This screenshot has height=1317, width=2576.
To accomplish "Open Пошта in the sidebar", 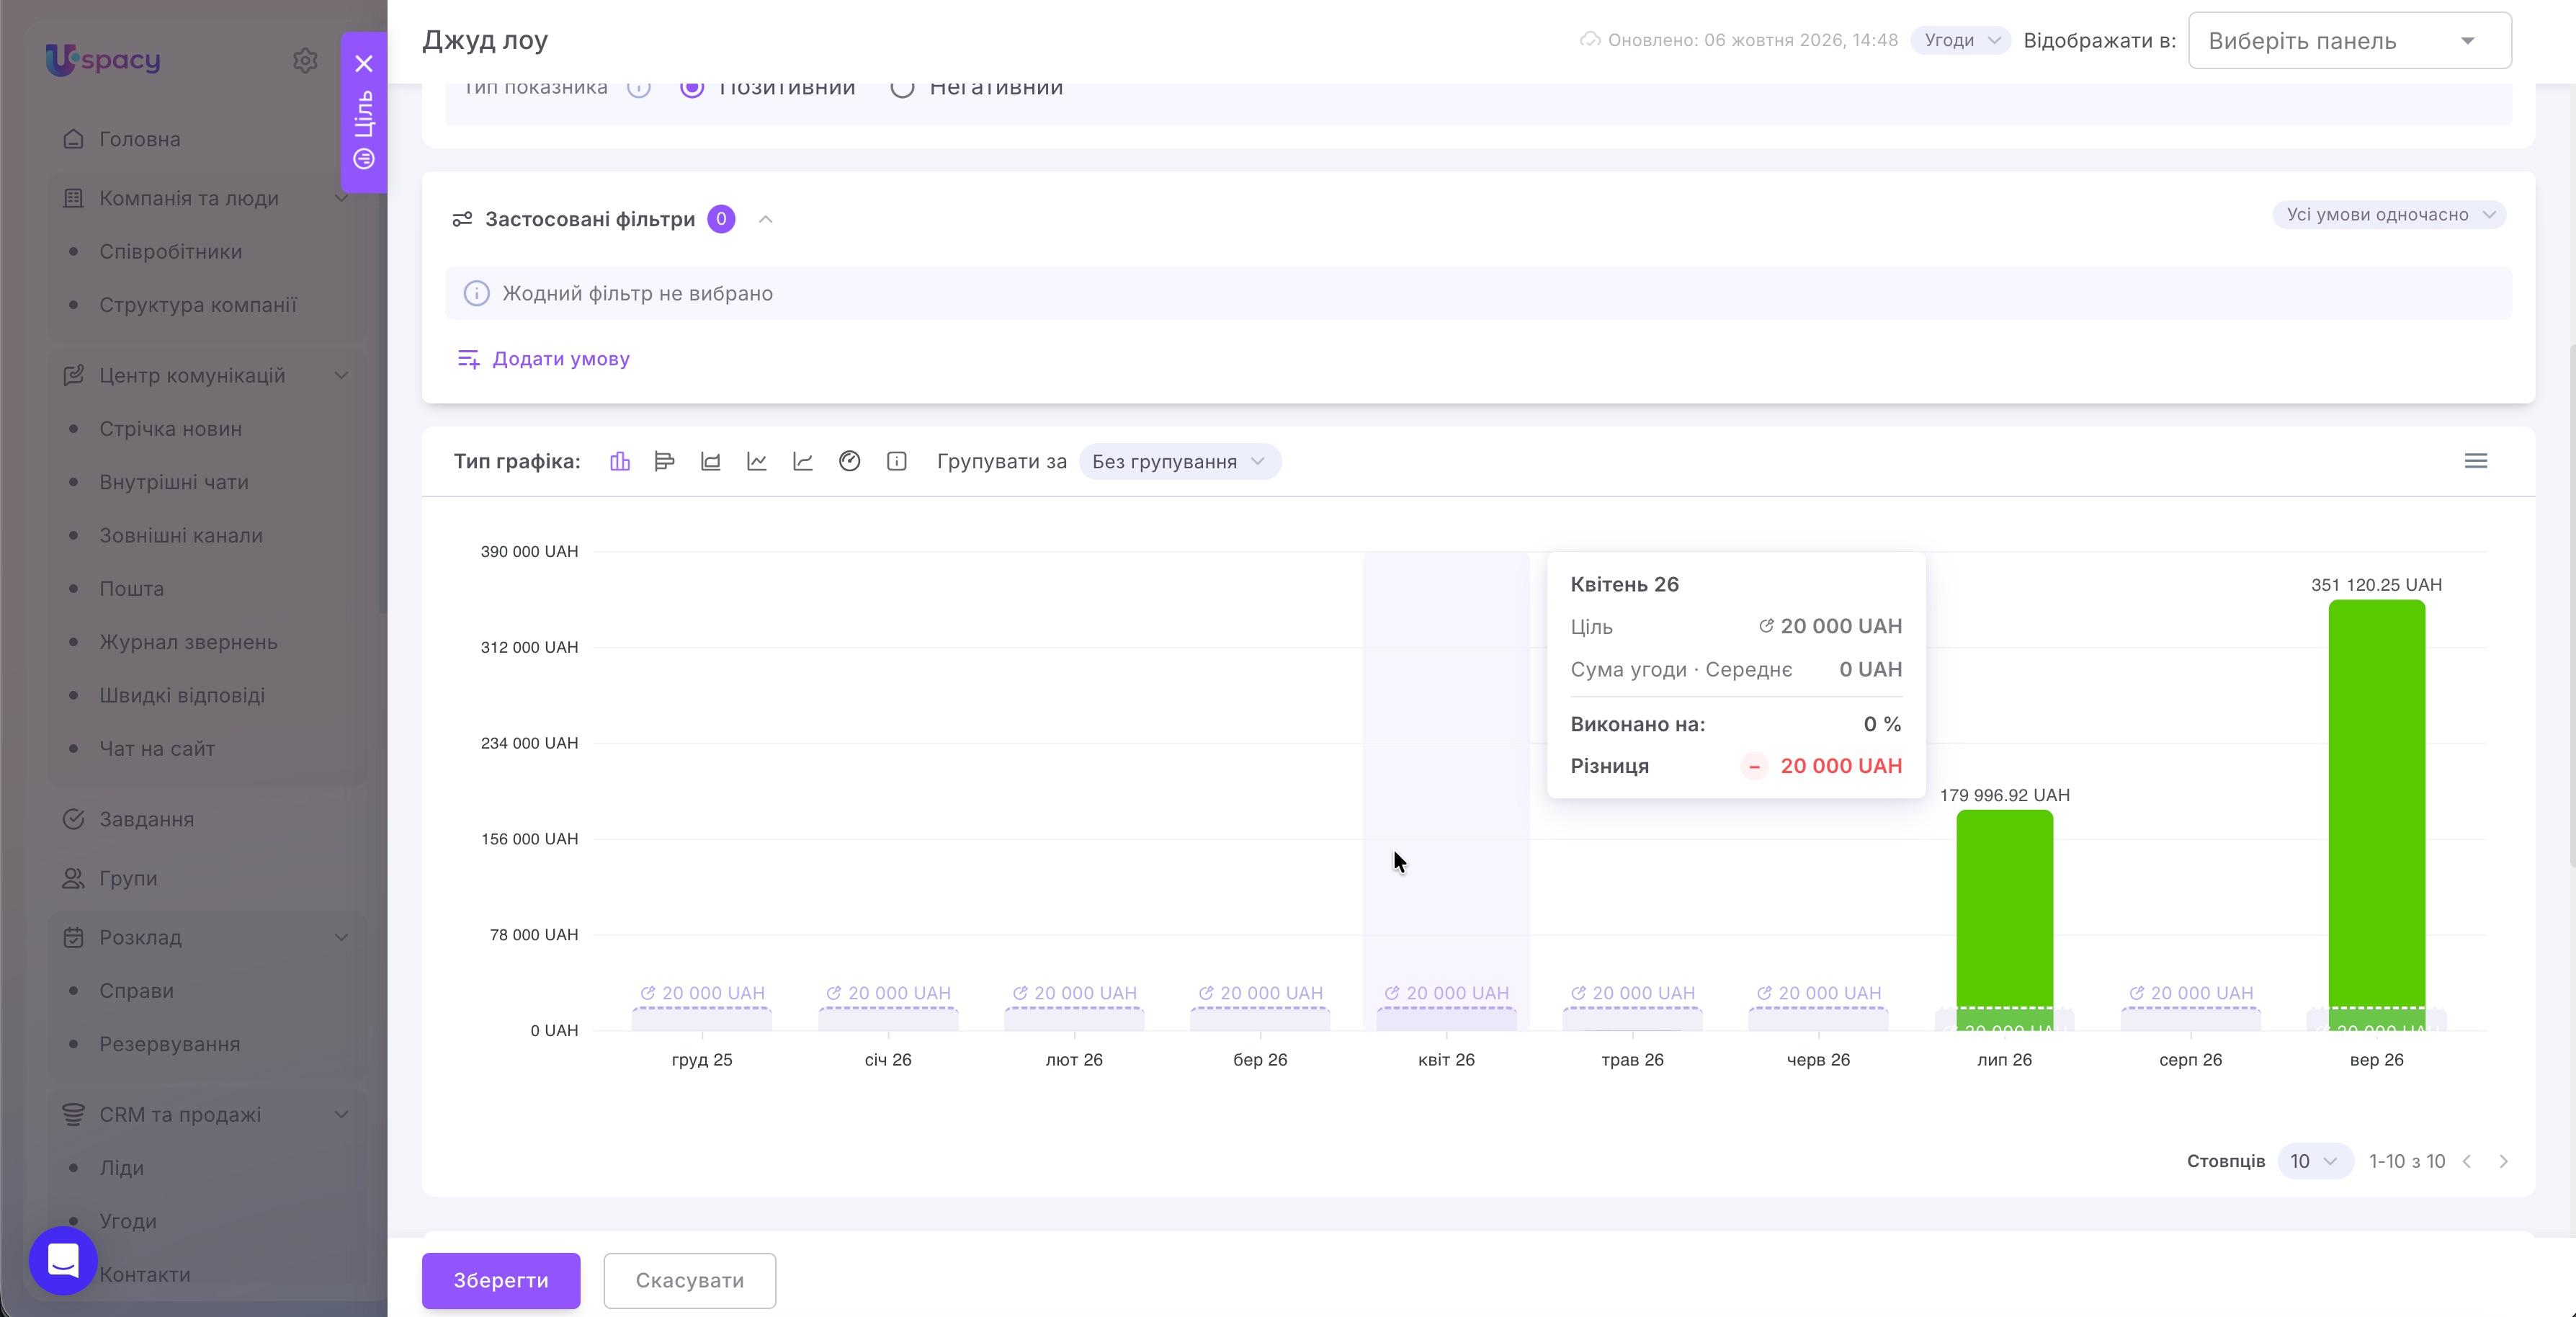I will 131,589.
